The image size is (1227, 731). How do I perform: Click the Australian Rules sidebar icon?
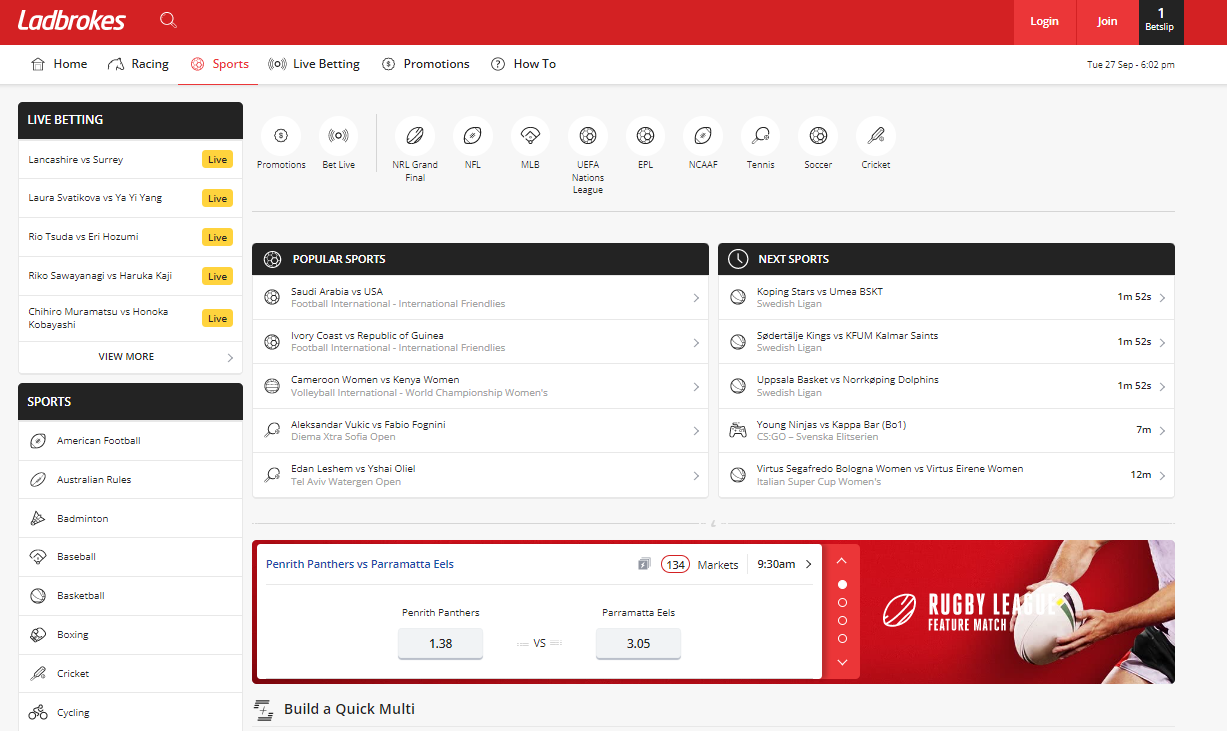[x=38, y=480]
